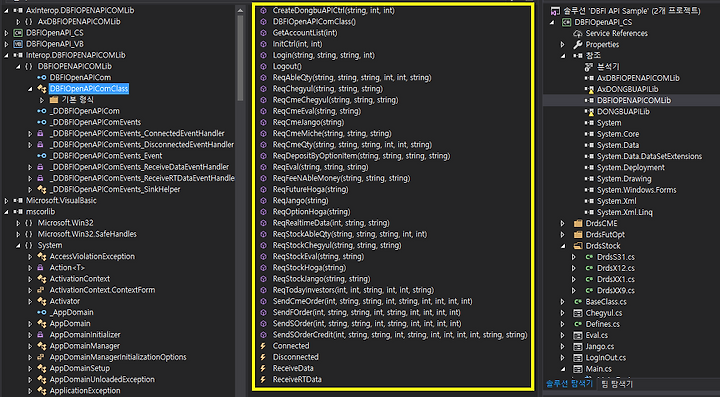Collapse the 참조 references node
The height and width of the screenshot is (397, 720).
pyautogui.click(x=563, y=56)
